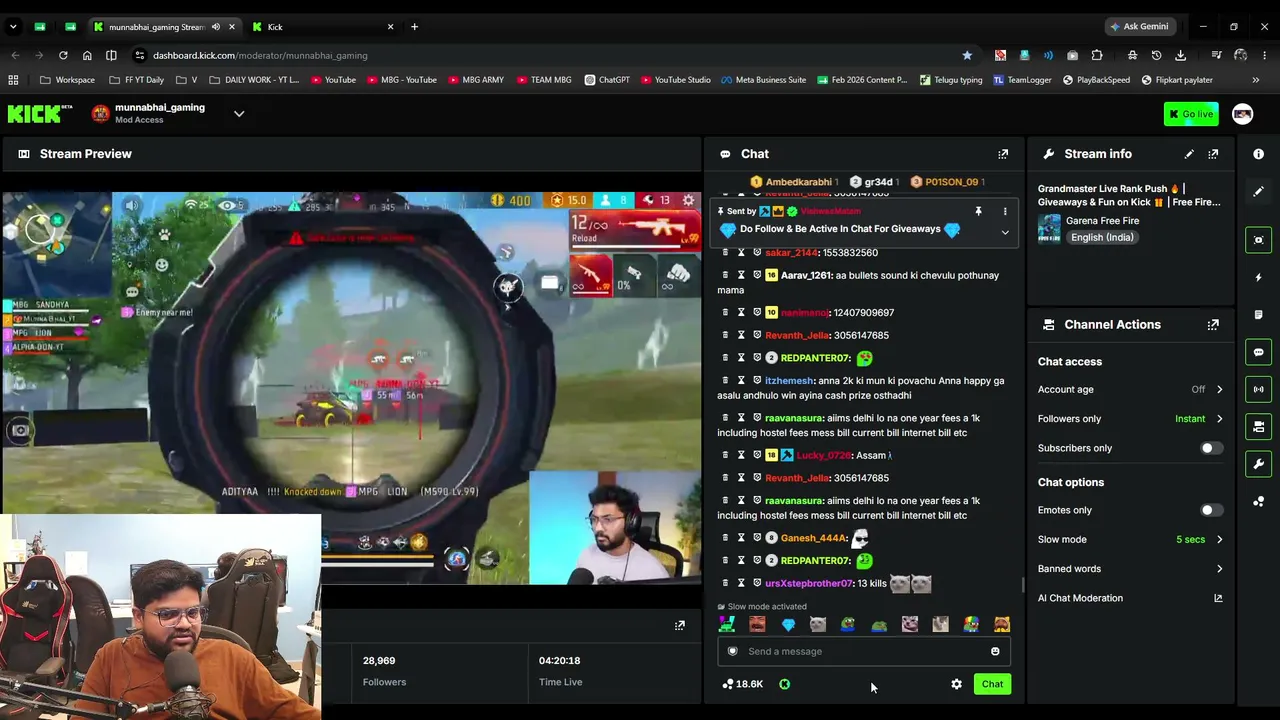This screenshot has width=1280, height=720.
Task: Open browser extensions puzzle icon
Action: pos(1097,55)
